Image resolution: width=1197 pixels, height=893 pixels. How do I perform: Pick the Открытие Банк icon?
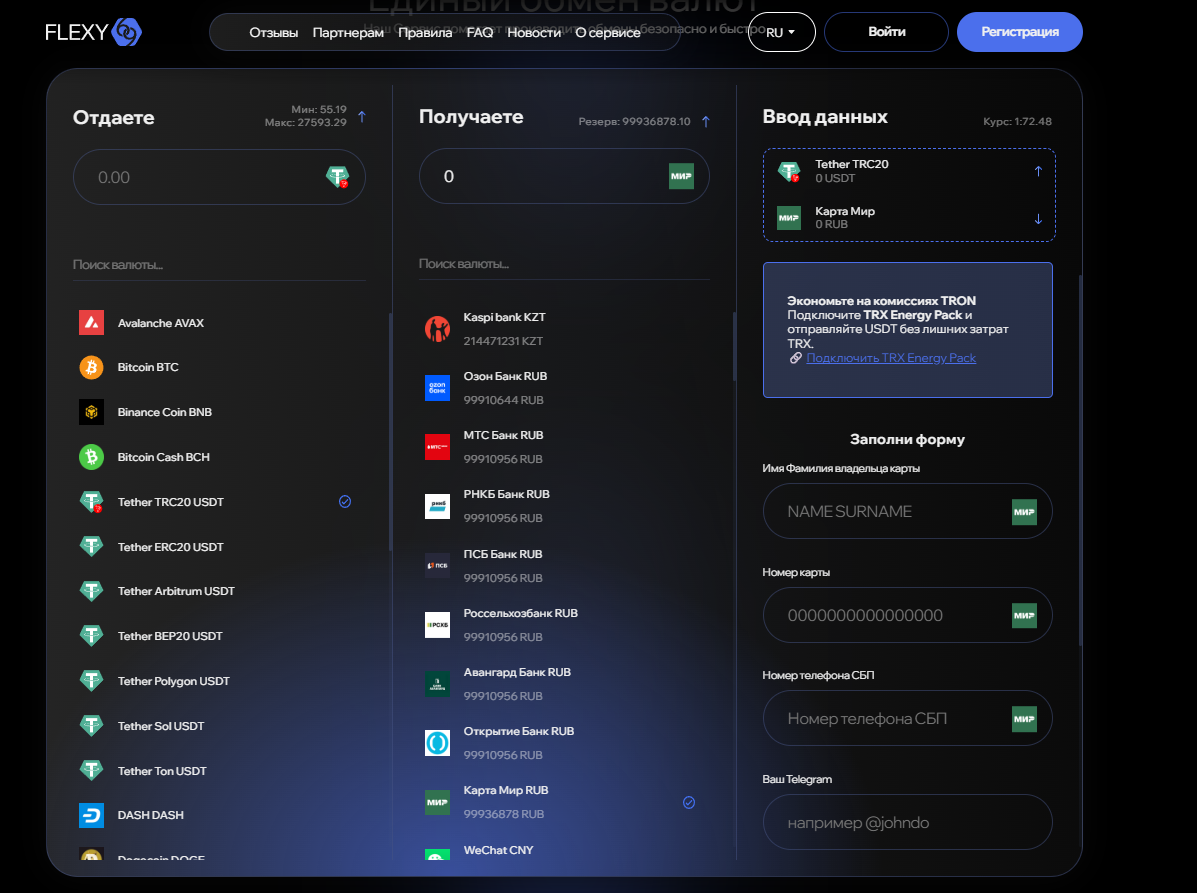[437, 743]
